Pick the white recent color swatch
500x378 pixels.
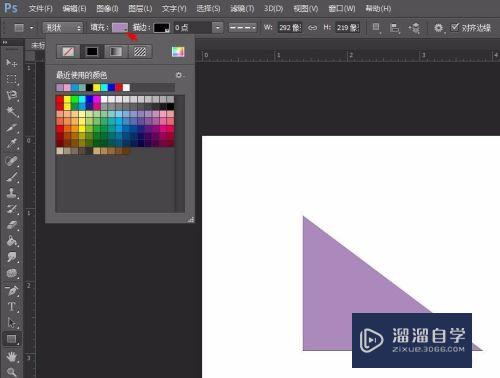coord(126,87)
